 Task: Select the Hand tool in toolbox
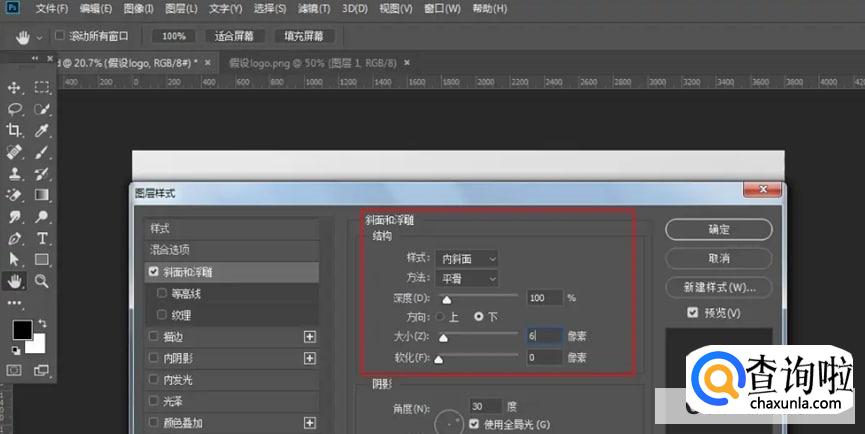(x=14, y=281)
